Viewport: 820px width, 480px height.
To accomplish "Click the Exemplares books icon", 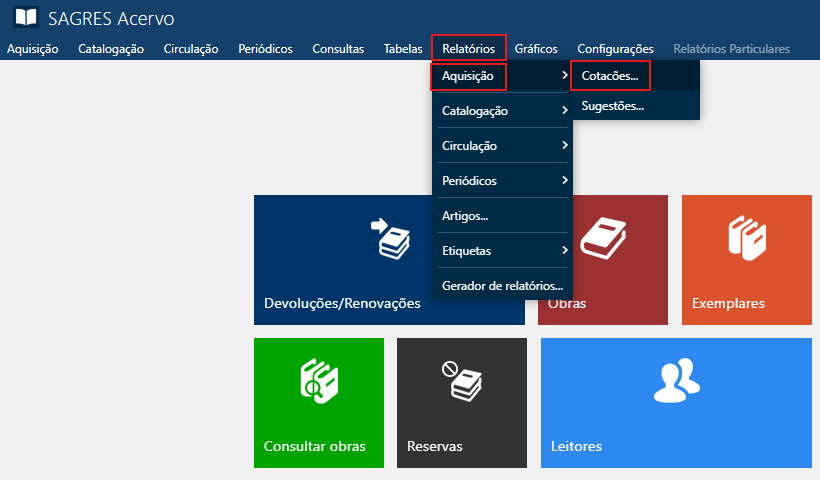I will (x=746, y=237).
